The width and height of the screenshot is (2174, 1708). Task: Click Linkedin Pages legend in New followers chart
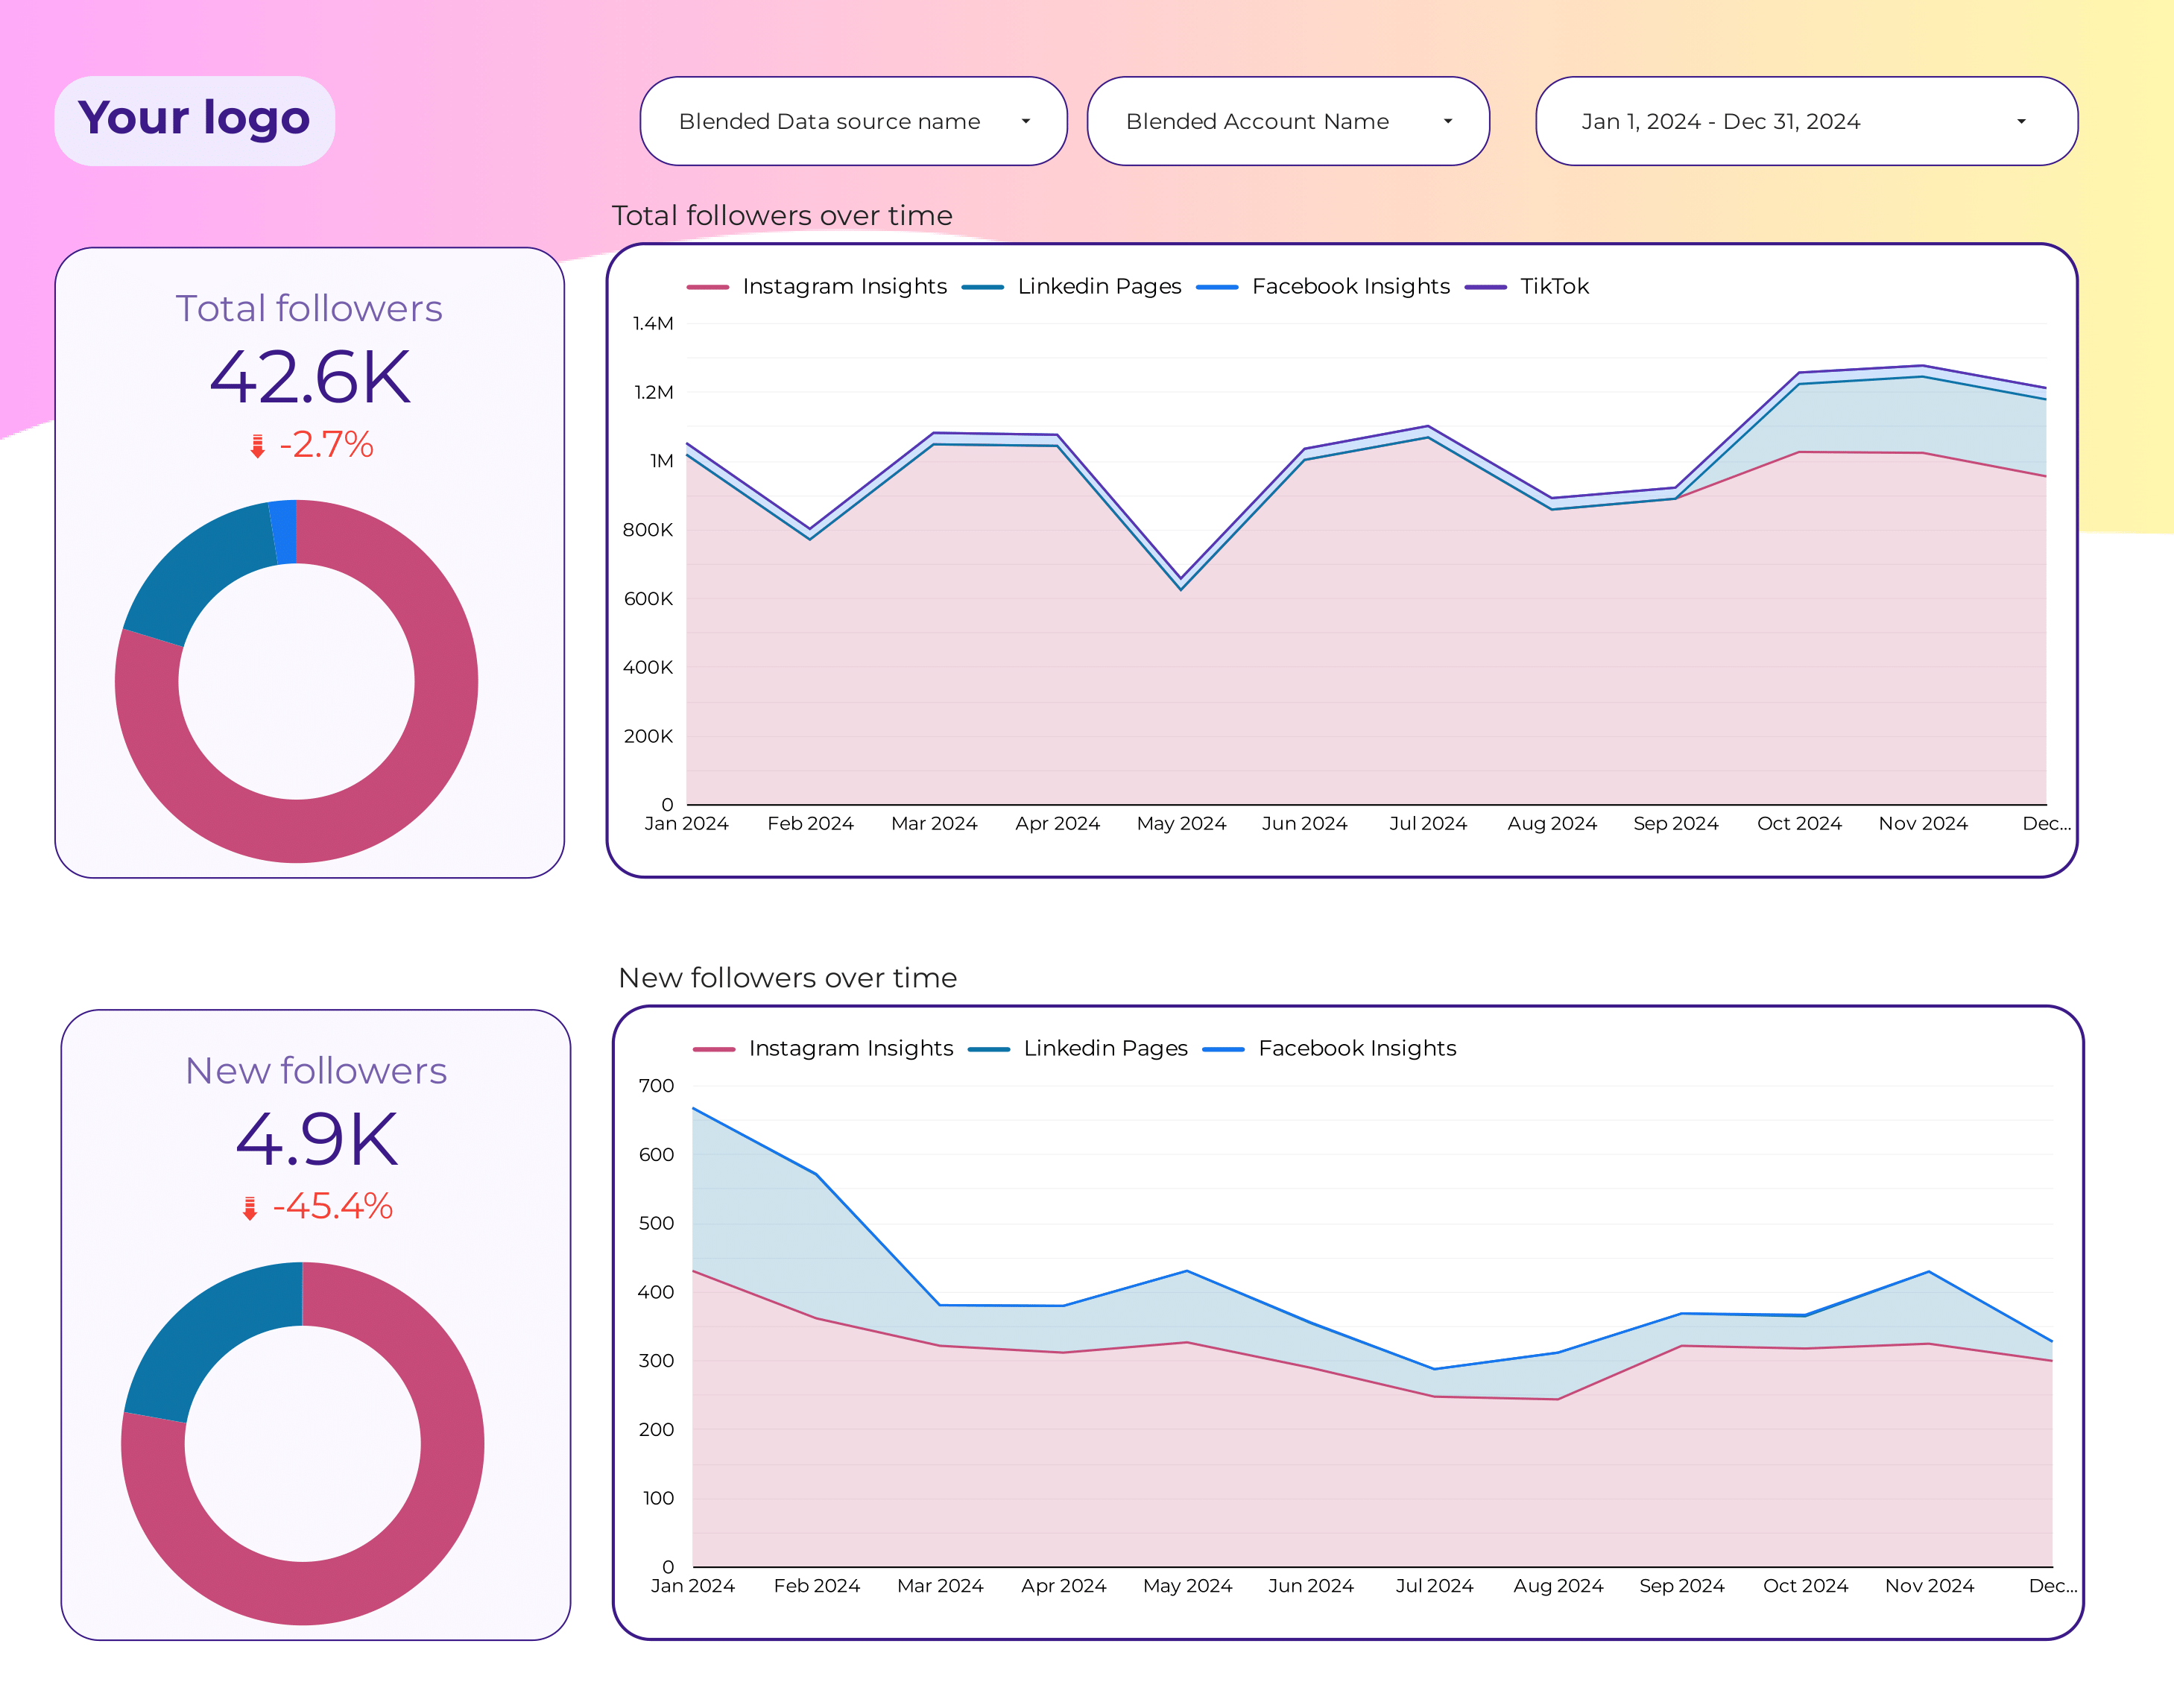[x=1078, y=1048]
